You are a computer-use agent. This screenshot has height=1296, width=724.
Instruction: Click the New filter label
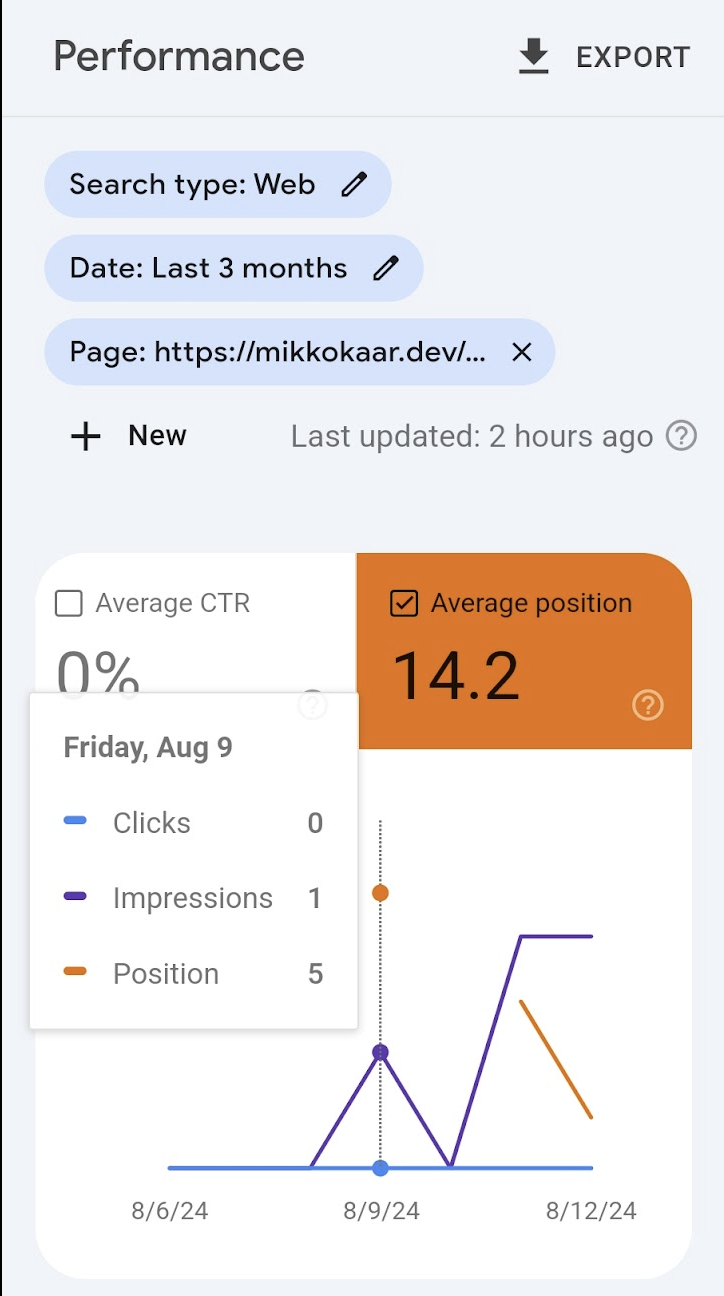coord(157,436)
